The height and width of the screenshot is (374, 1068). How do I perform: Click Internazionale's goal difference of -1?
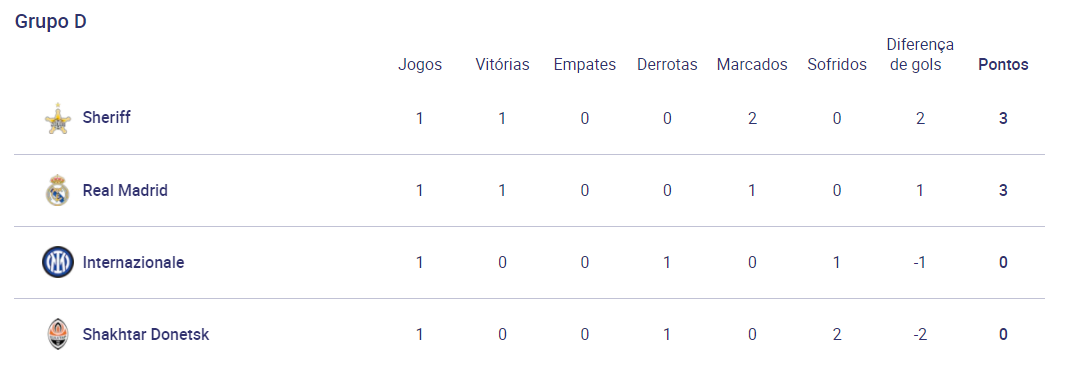tap(920, 262)
